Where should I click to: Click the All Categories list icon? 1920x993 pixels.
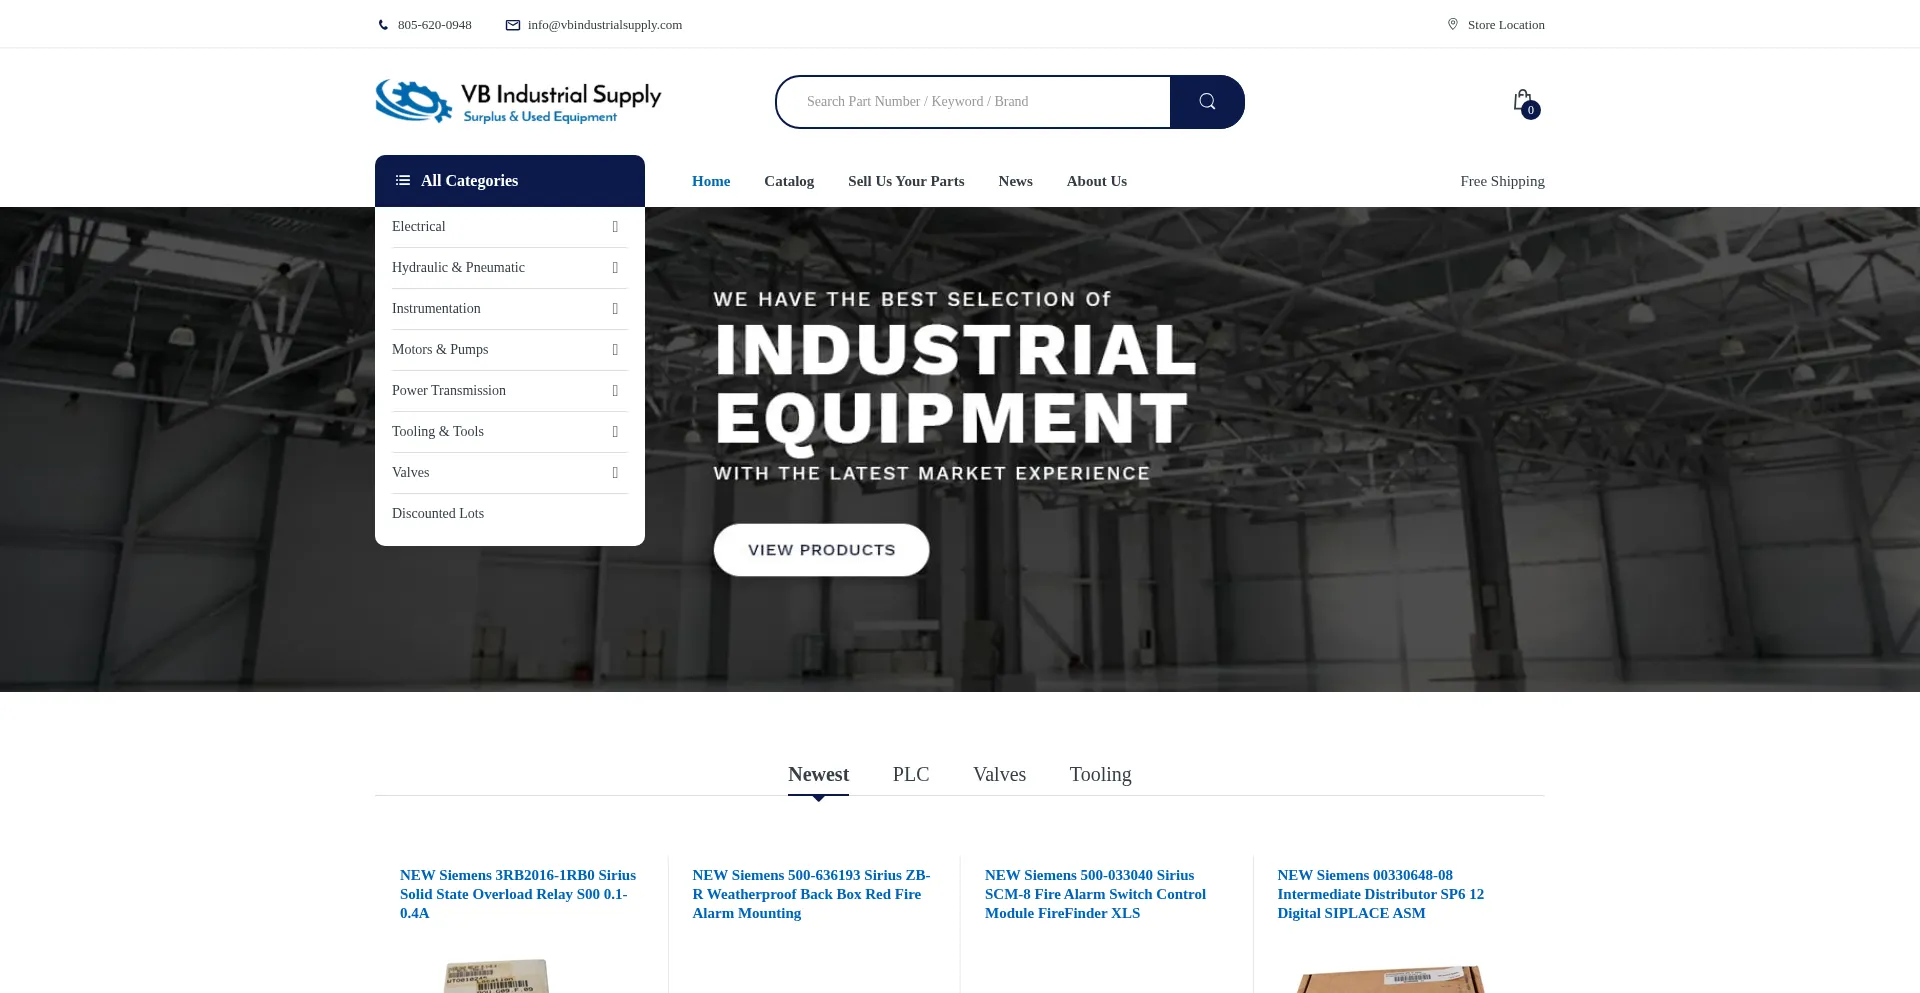coord(403,180)
